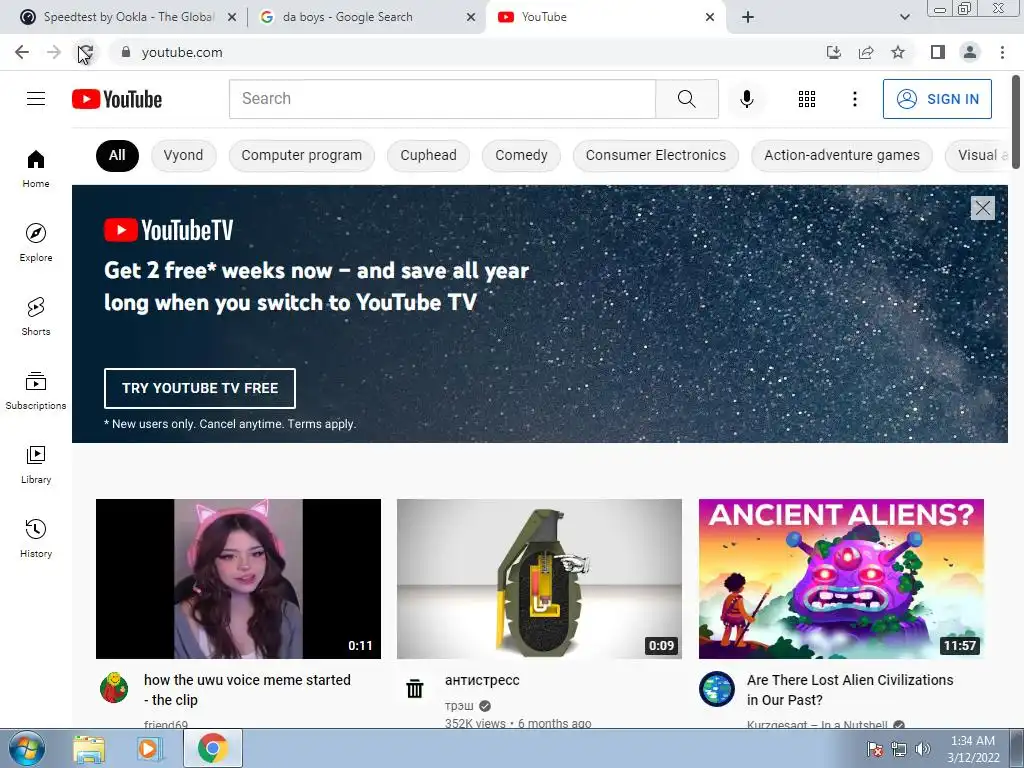Screen dimensions: 1024x768
Task: Open Subscriptions in sidebar
Action: pyautogui.click(x=36, y=391)
